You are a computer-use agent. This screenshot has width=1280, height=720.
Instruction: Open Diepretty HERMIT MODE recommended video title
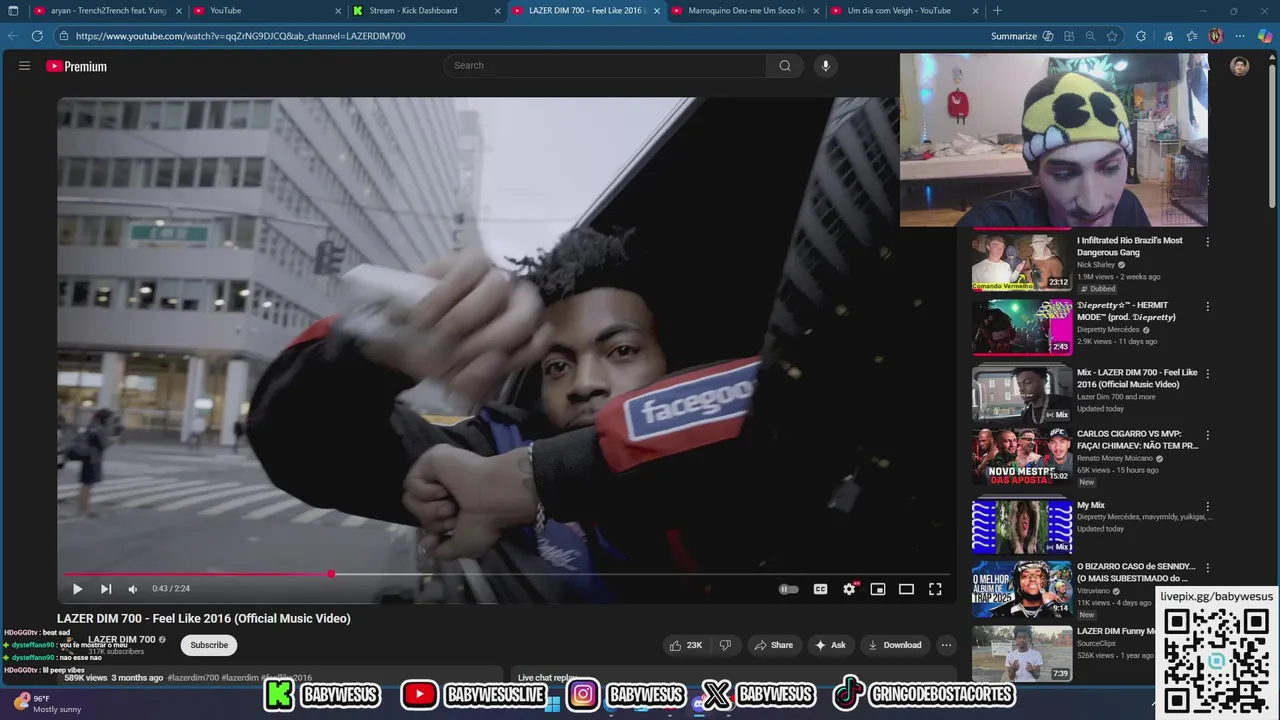1126,311
